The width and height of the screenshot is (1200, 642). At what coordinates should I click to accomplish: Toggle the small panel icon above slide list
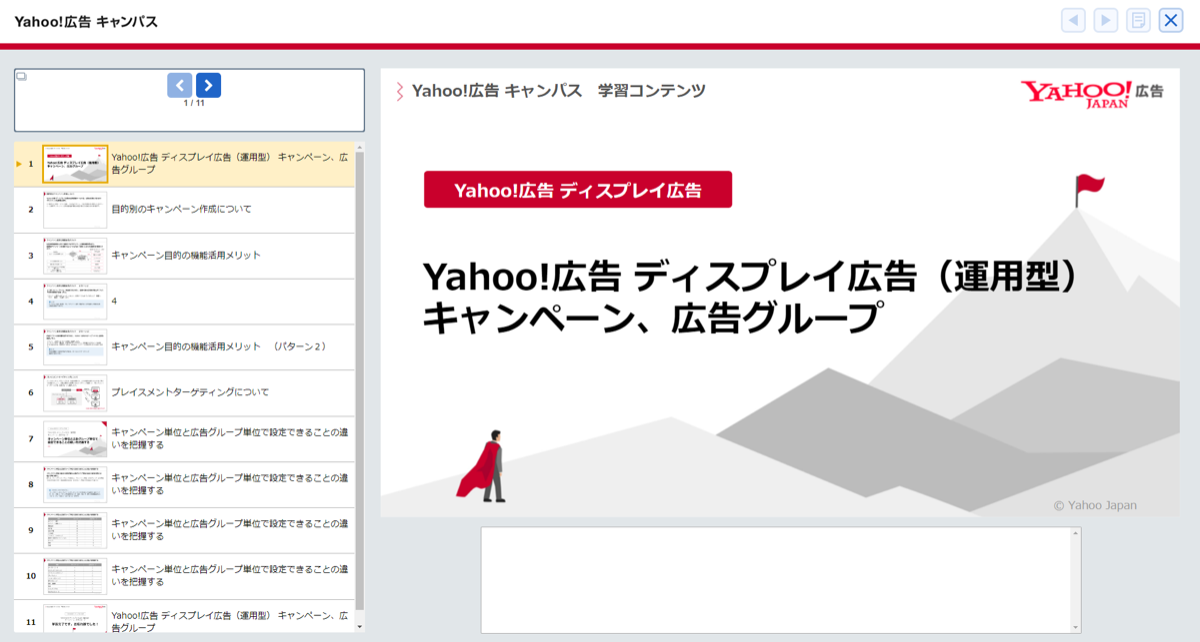tap(22, 76)
